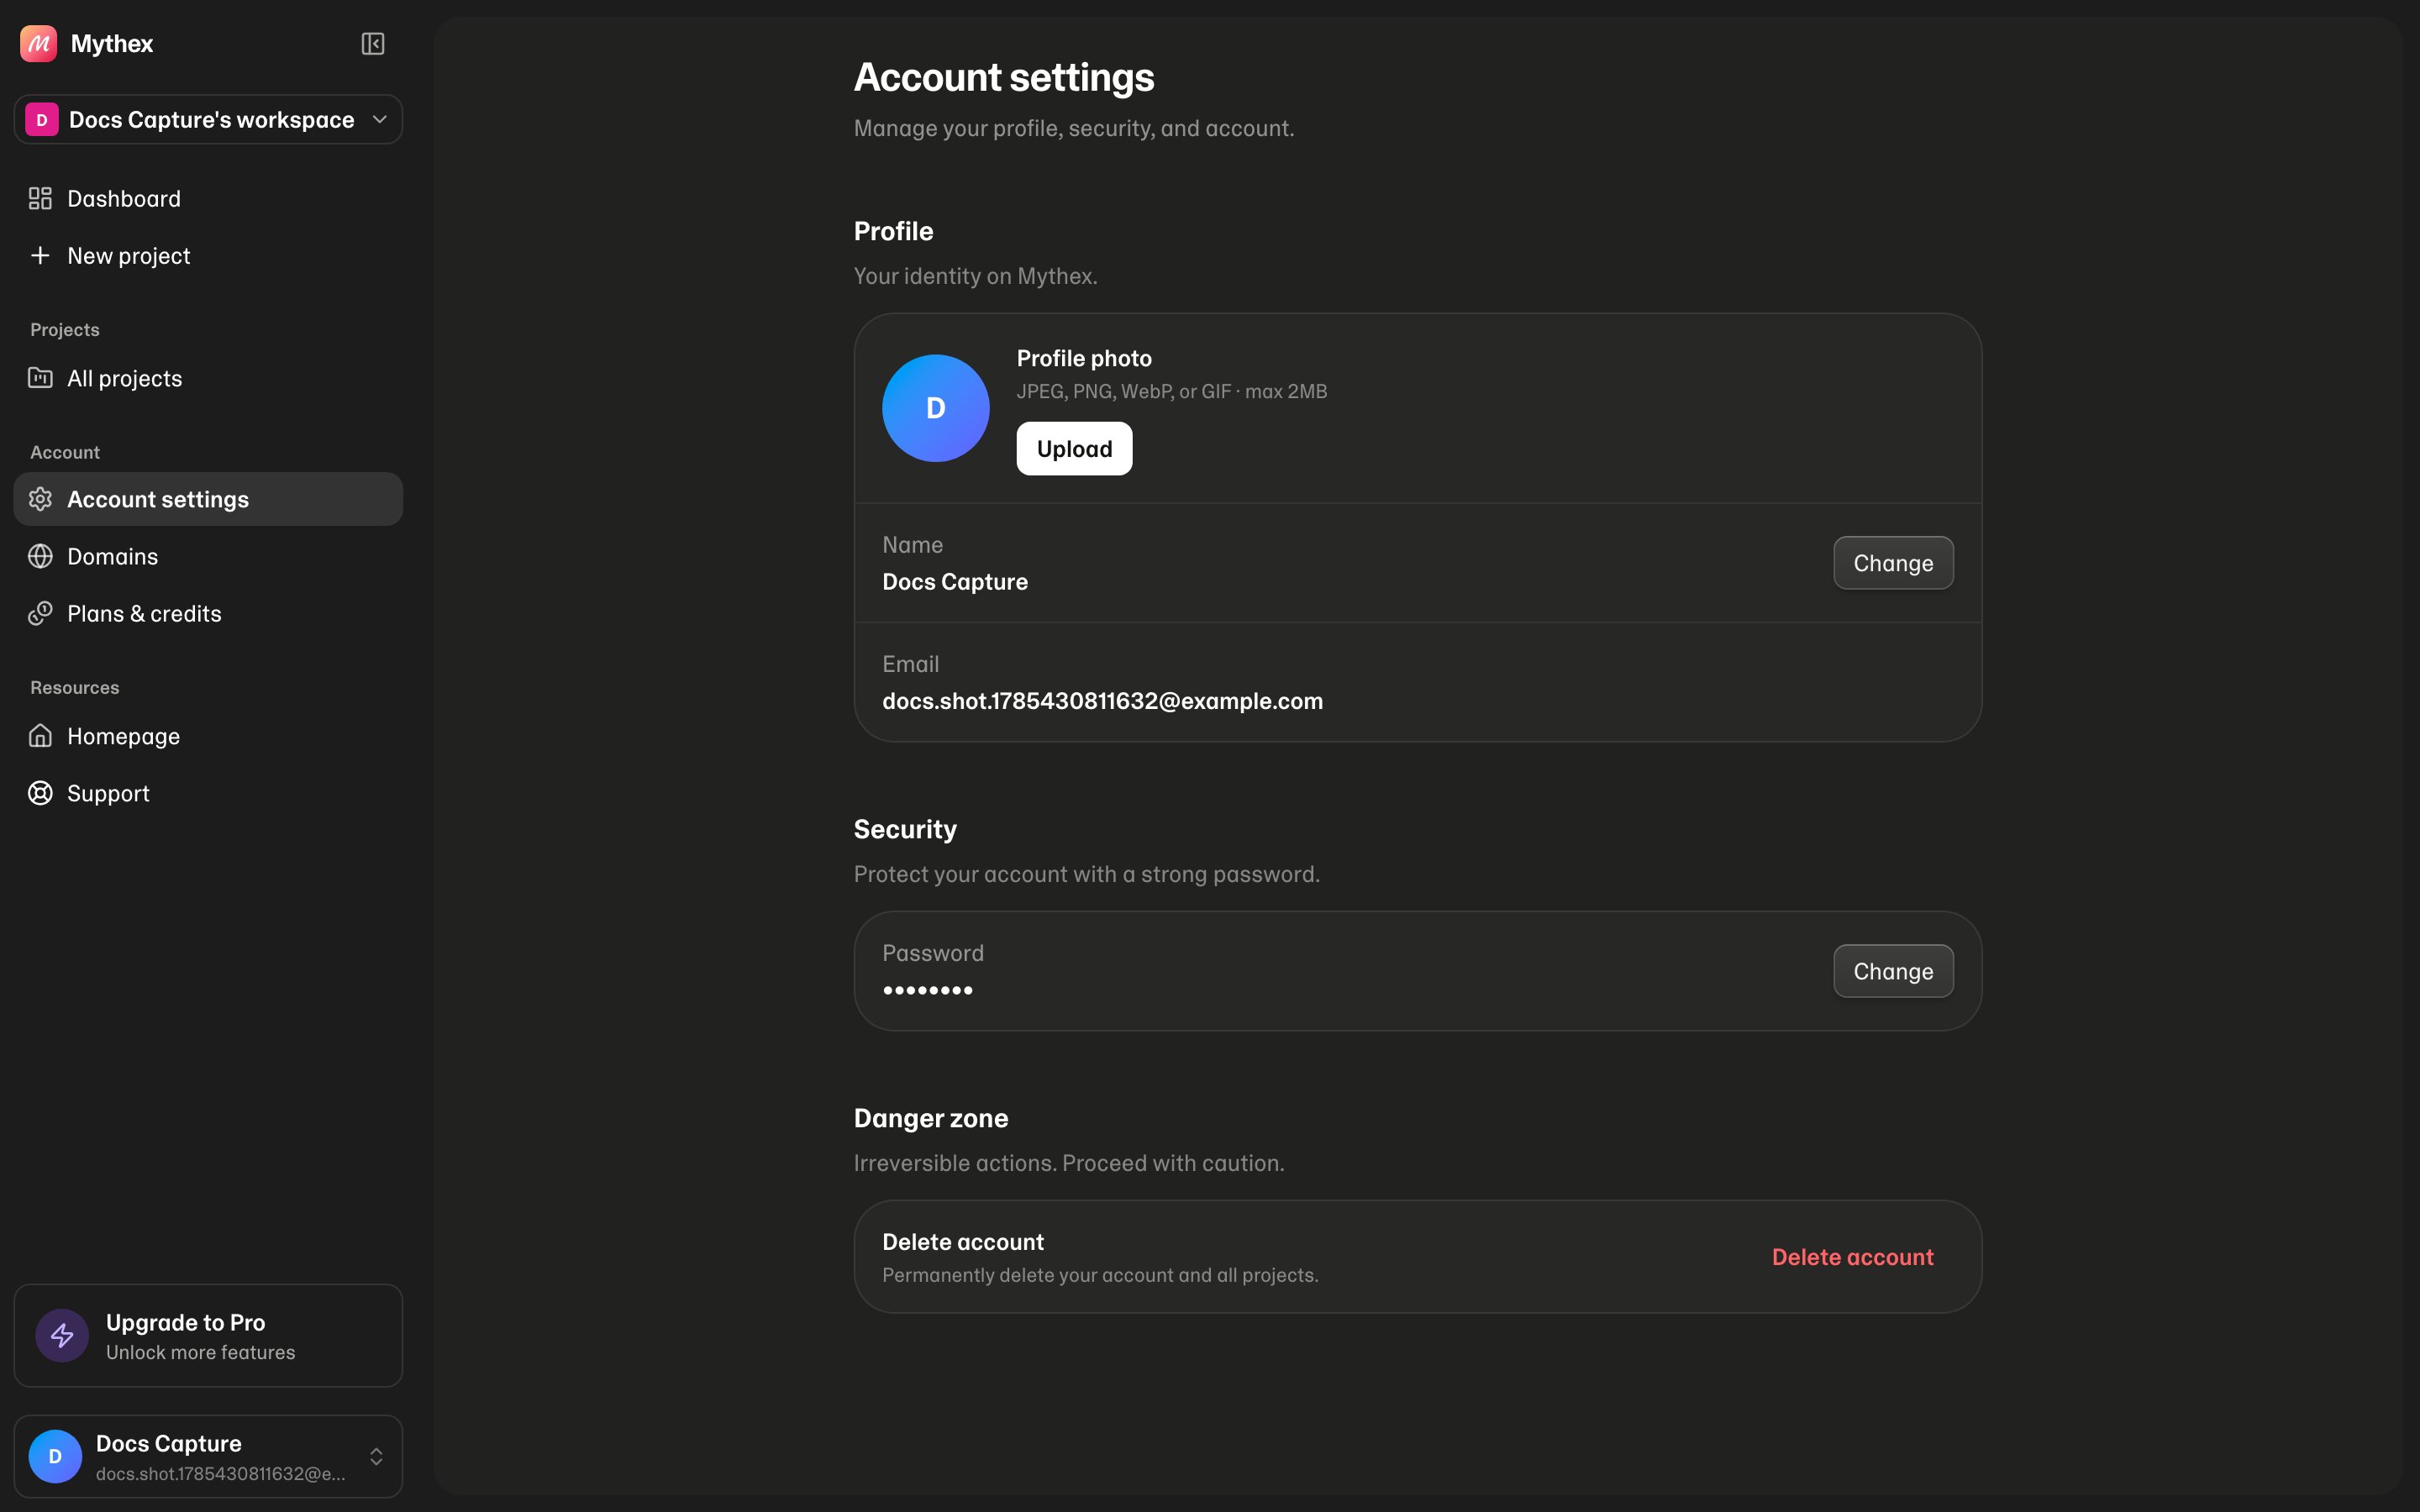Click the Upgrade to Pro lightning icon
Viewport: 2420px width, 1512px height.
[x=62, y=1335]
